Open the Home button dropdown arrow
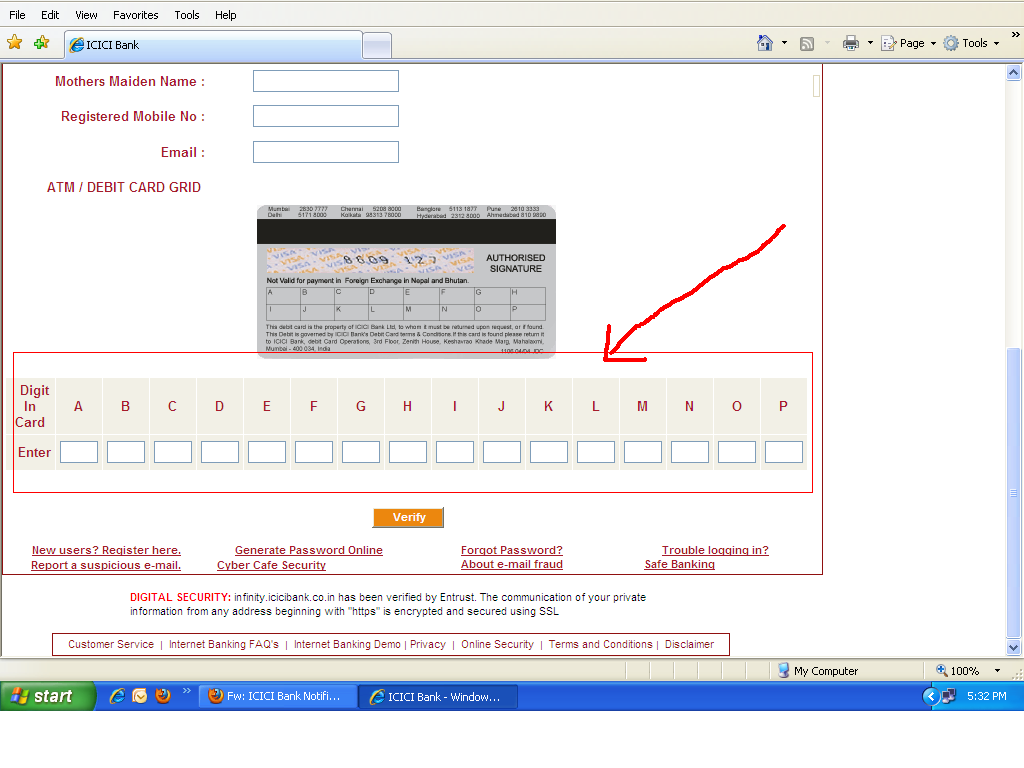The image size is (1024, 768). (x=784, y=43)
